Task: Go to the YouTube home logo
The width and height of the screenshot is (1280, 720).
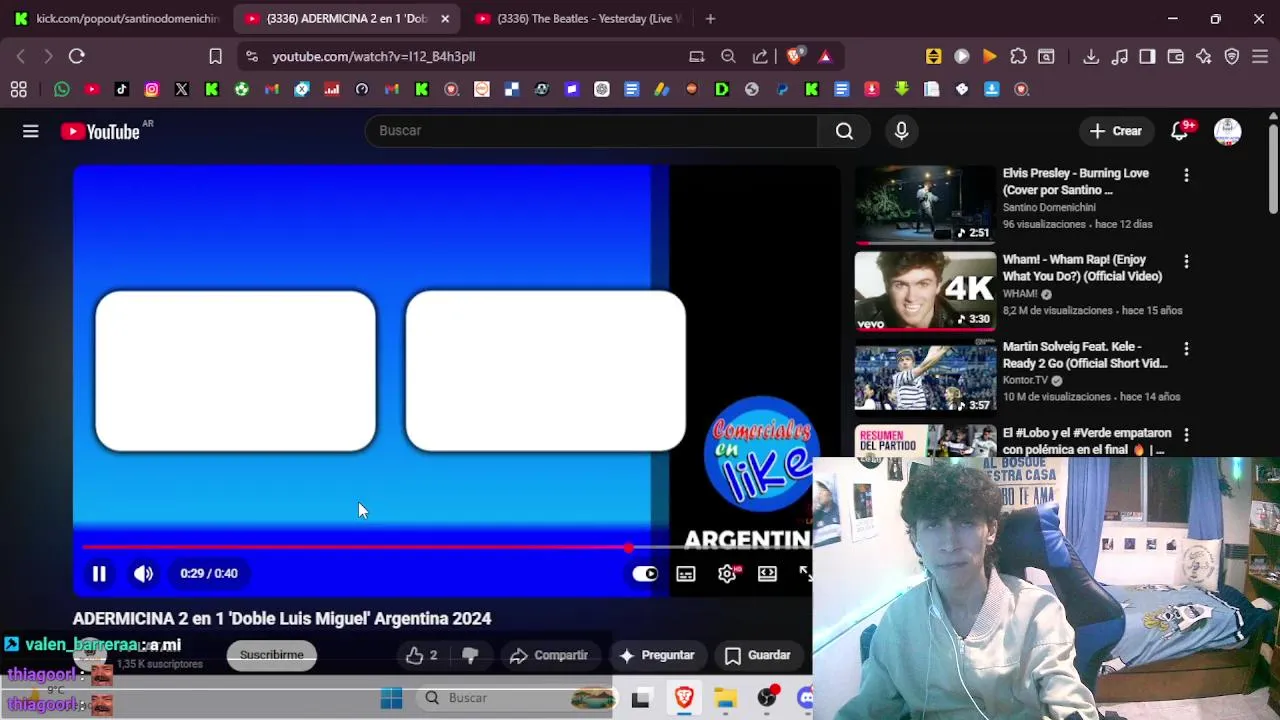Action: (x=100, y=131)
